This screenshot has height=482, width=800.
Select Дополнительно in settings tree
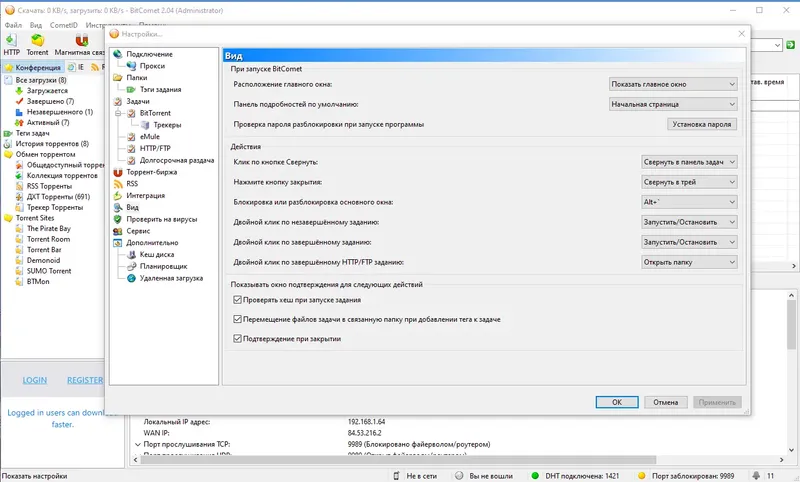(152, 243)
